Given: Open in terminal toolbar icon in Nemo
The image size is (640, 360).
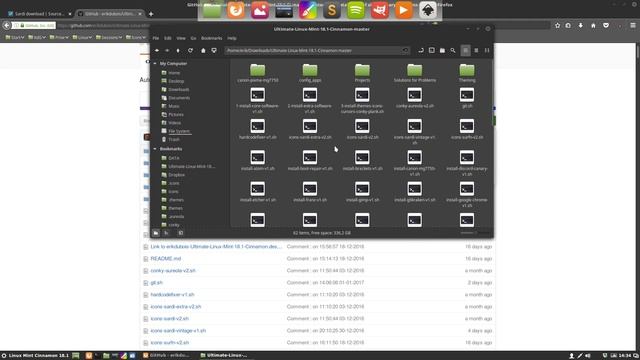Looking at the screenshot, I should click(431, 51).
